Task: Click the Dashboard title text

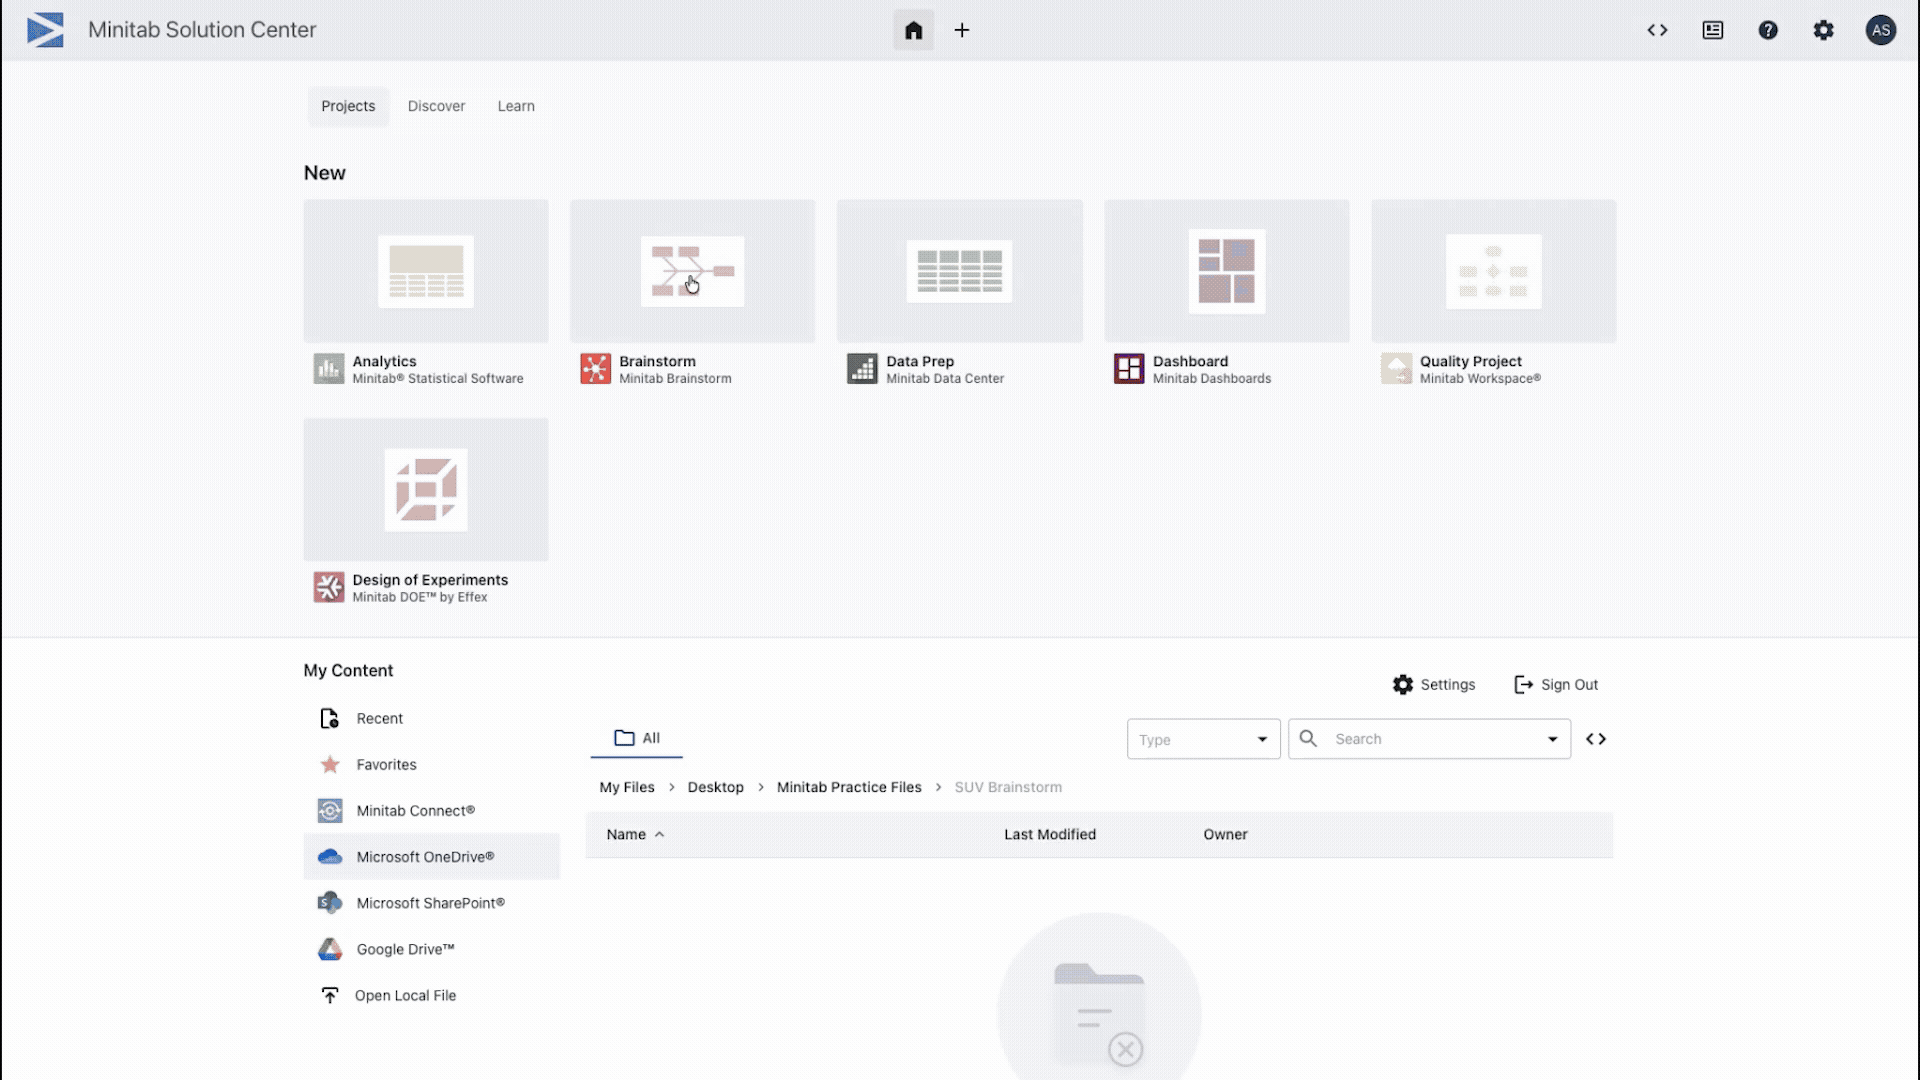Action: pos(1190,361)
